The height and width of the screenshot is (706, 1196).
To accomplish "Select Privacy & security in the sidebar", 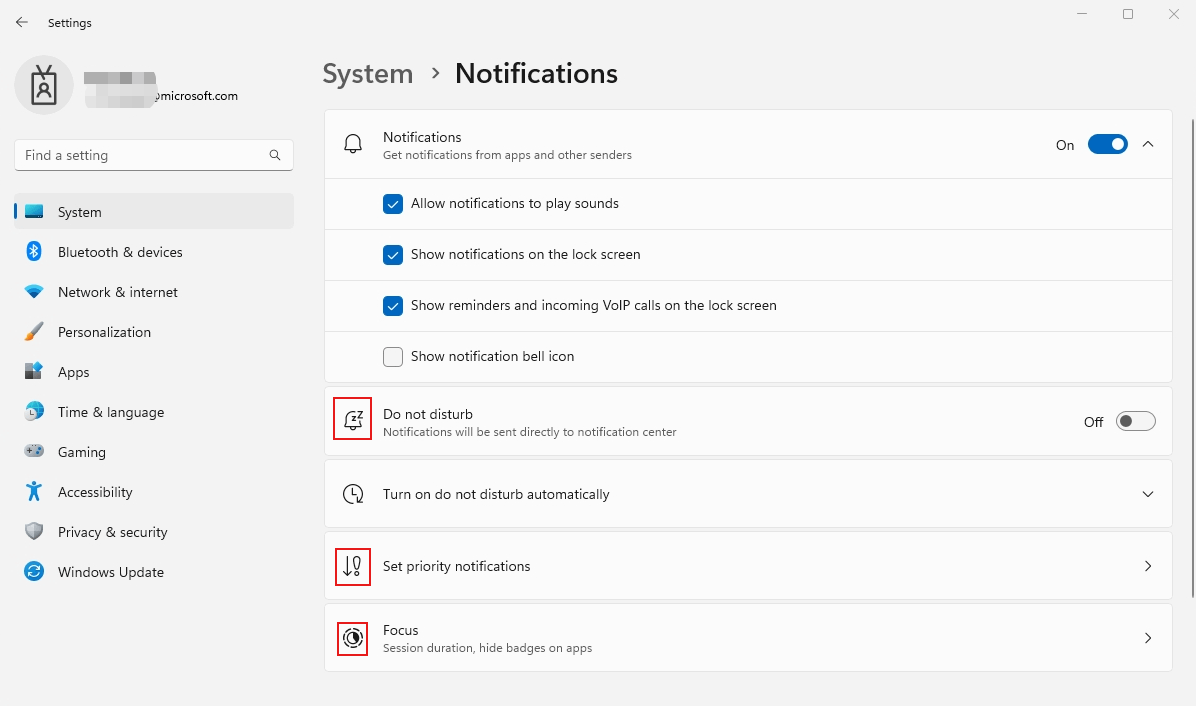I will click(112, 532).
